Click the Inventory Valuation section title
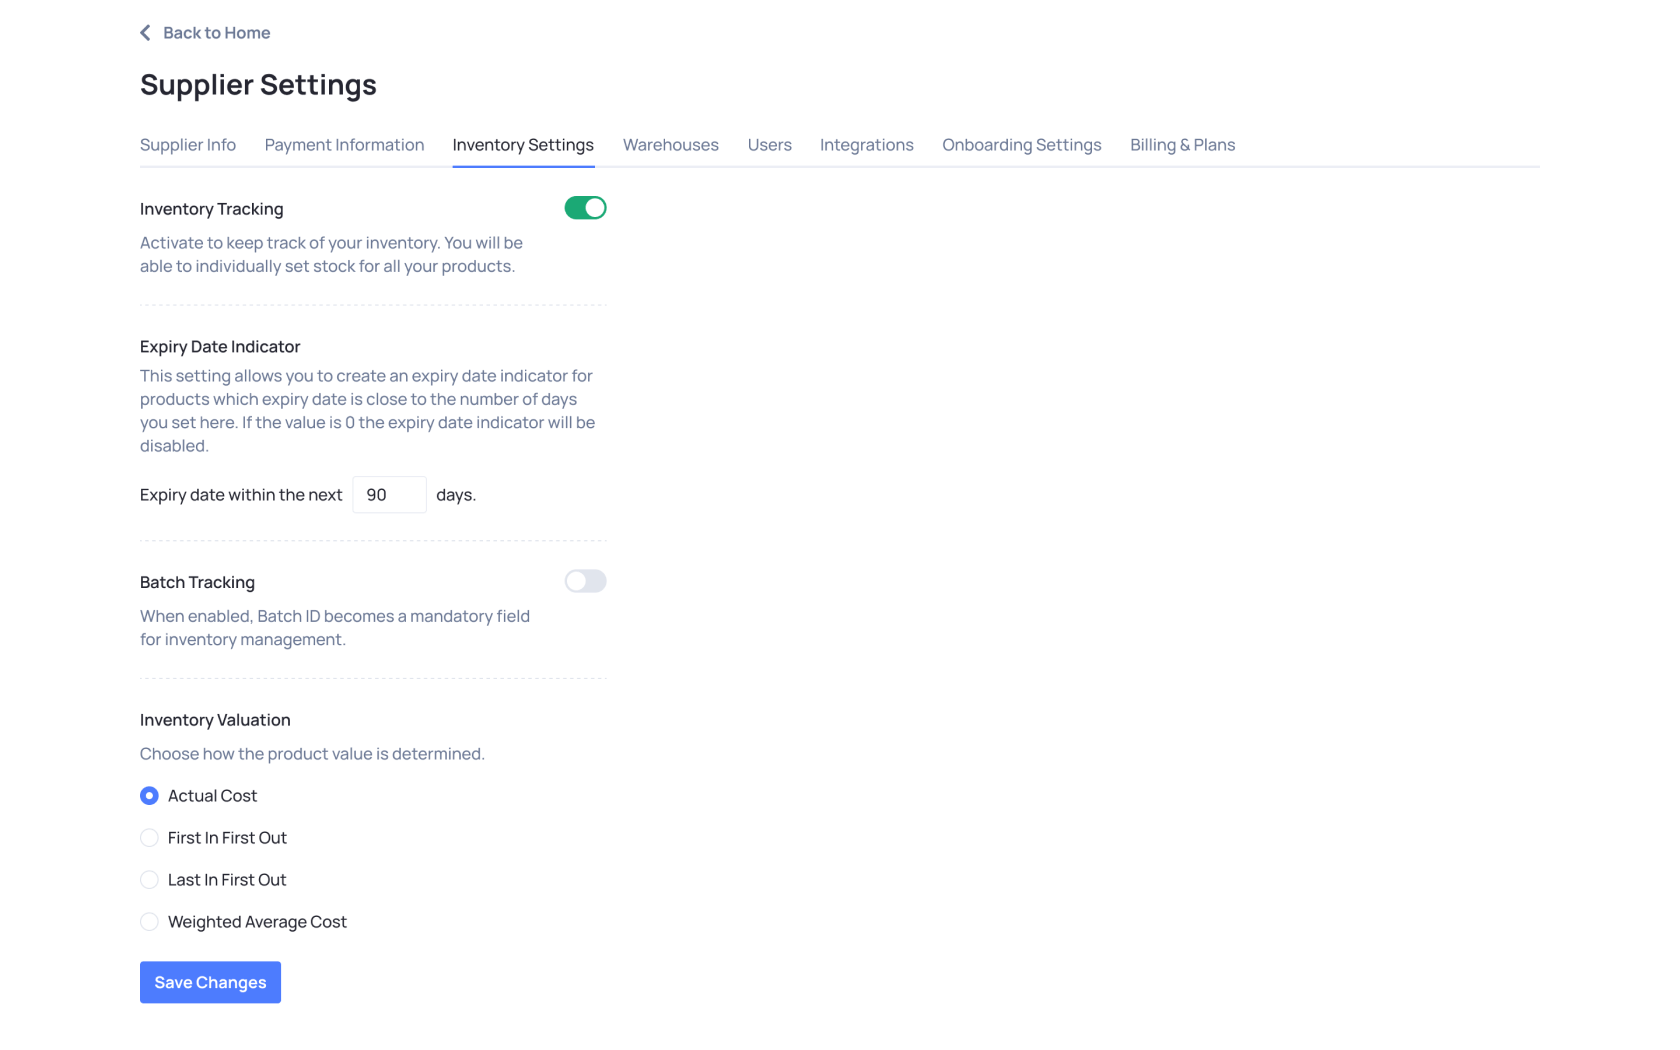The width and height of the screenshot is (1680, 1050). tap(215, 720)
